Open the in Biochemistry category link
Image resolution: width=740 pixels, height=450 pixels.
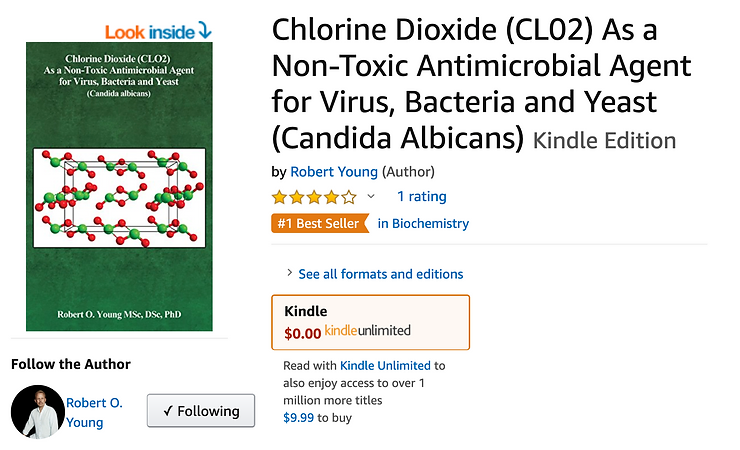pos(423,224)
